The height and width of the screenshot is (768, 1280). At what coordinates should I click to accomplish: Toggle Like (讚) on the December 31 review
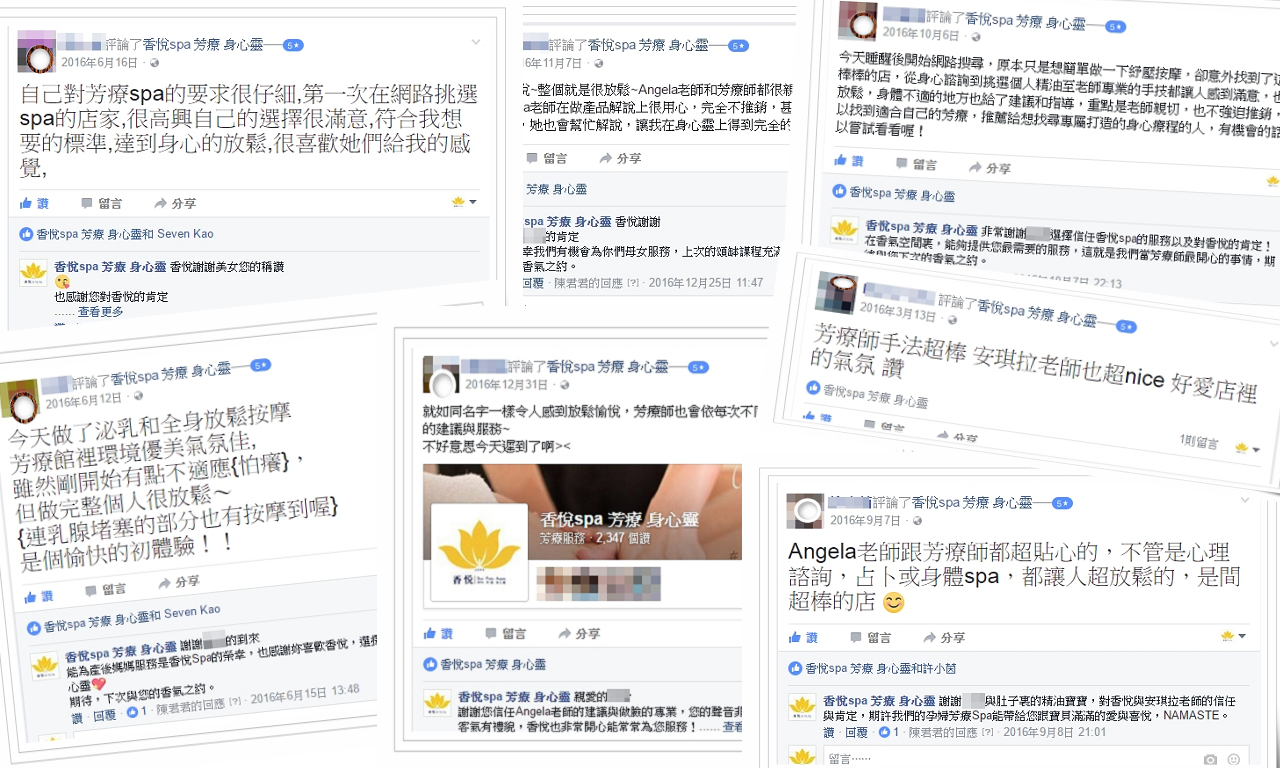coord(438,633)
